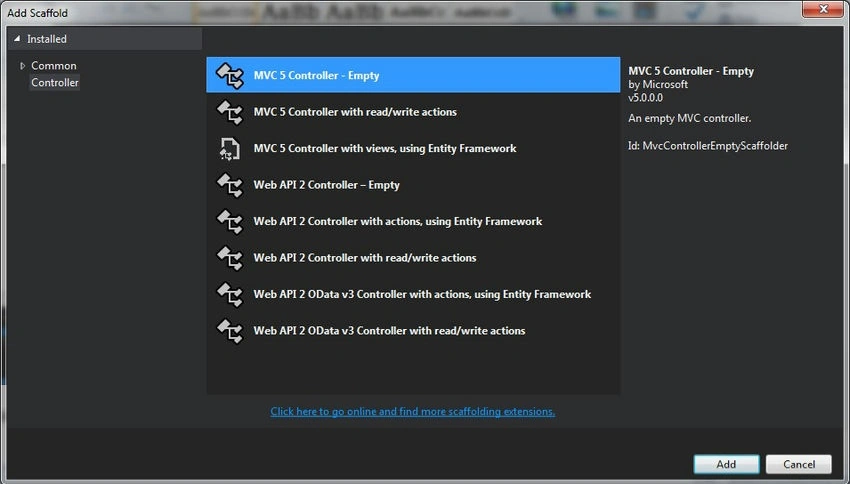This screenshot has height=484, width=850.
Task: Click the Installed header label
Action: click(x=47, y=39)
